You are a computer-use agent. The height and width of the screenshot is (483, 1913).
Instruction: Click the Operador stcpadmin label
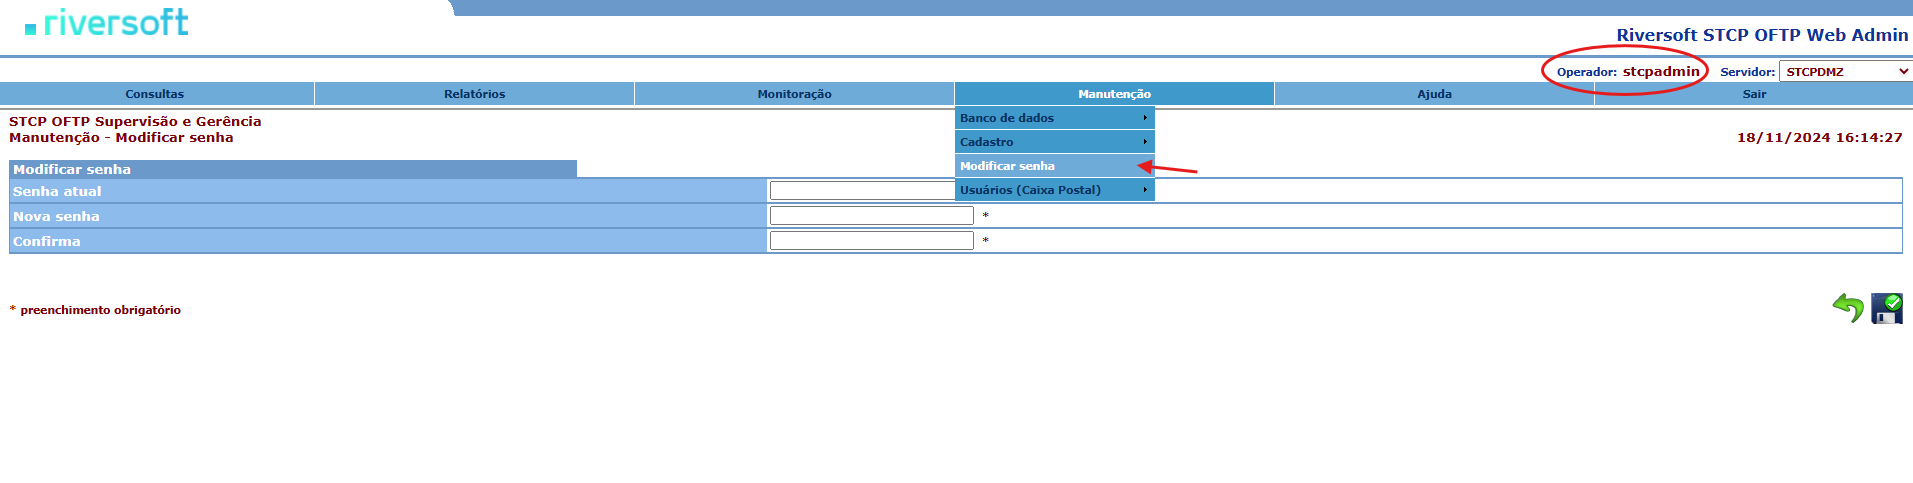(x=1628, y=71)
